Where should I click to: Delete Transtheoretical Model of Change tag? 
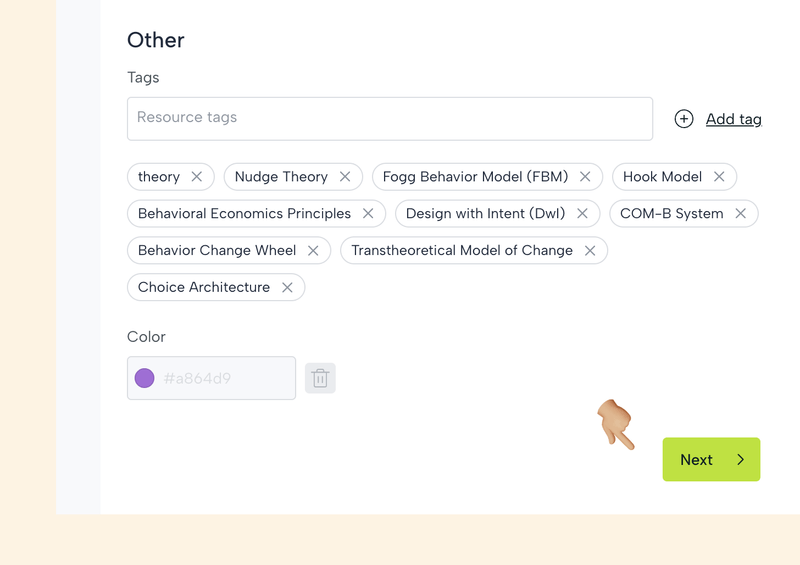click(x=590, y=251)
